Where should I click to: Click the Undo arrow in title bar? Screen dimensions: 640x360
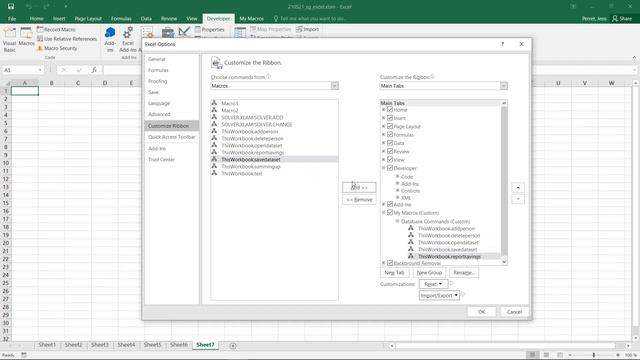coord(29,7)
